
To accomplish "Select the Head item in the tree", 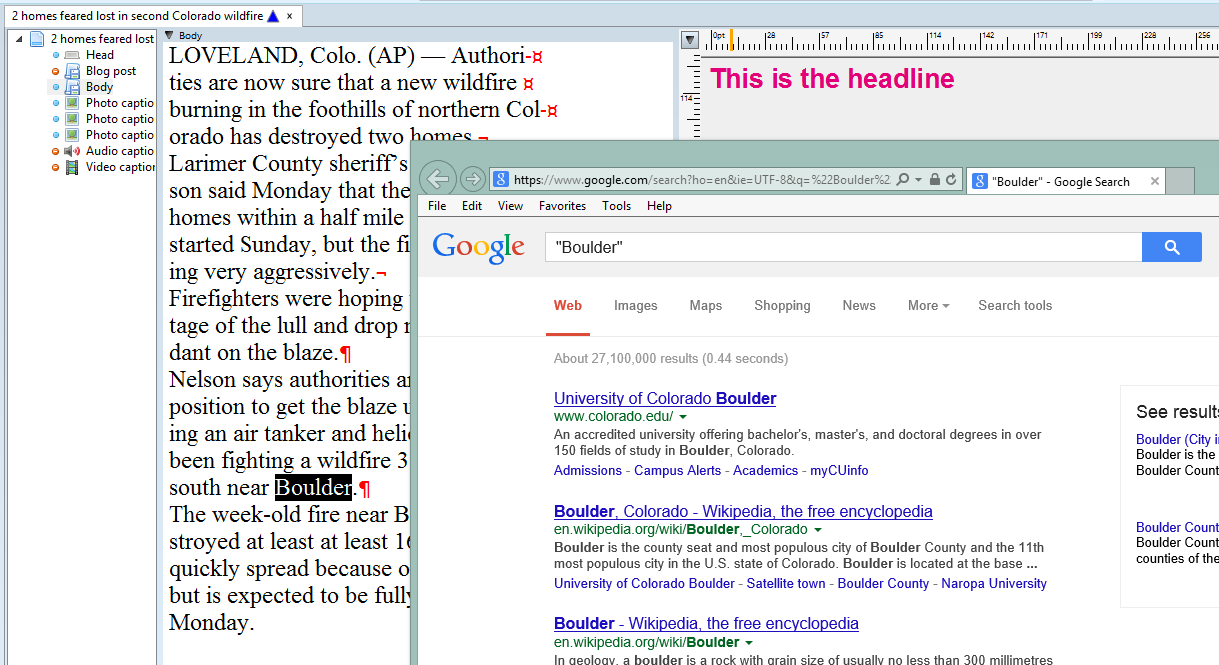I will coord(100,55).
